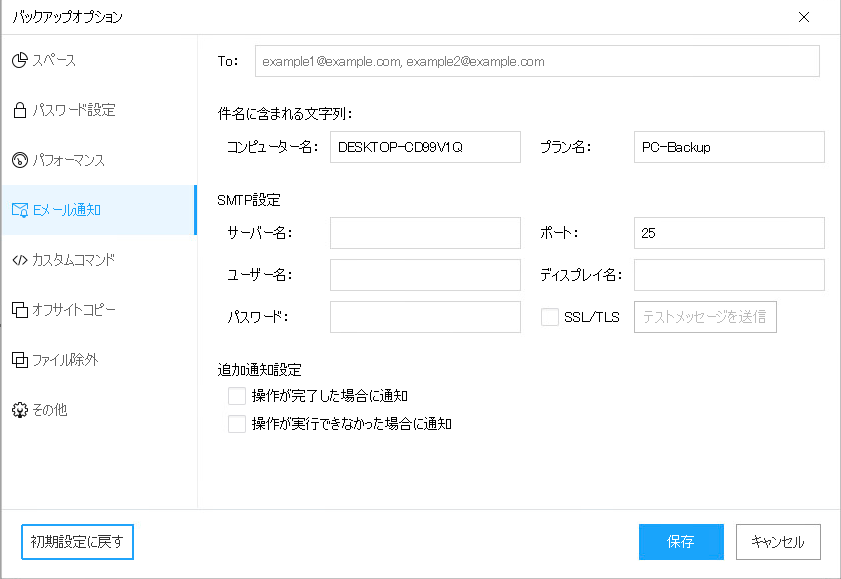Check 操作が完了した場合に通知 checkbox
Viewport: 841px width, 579px height.
[237, 396]
